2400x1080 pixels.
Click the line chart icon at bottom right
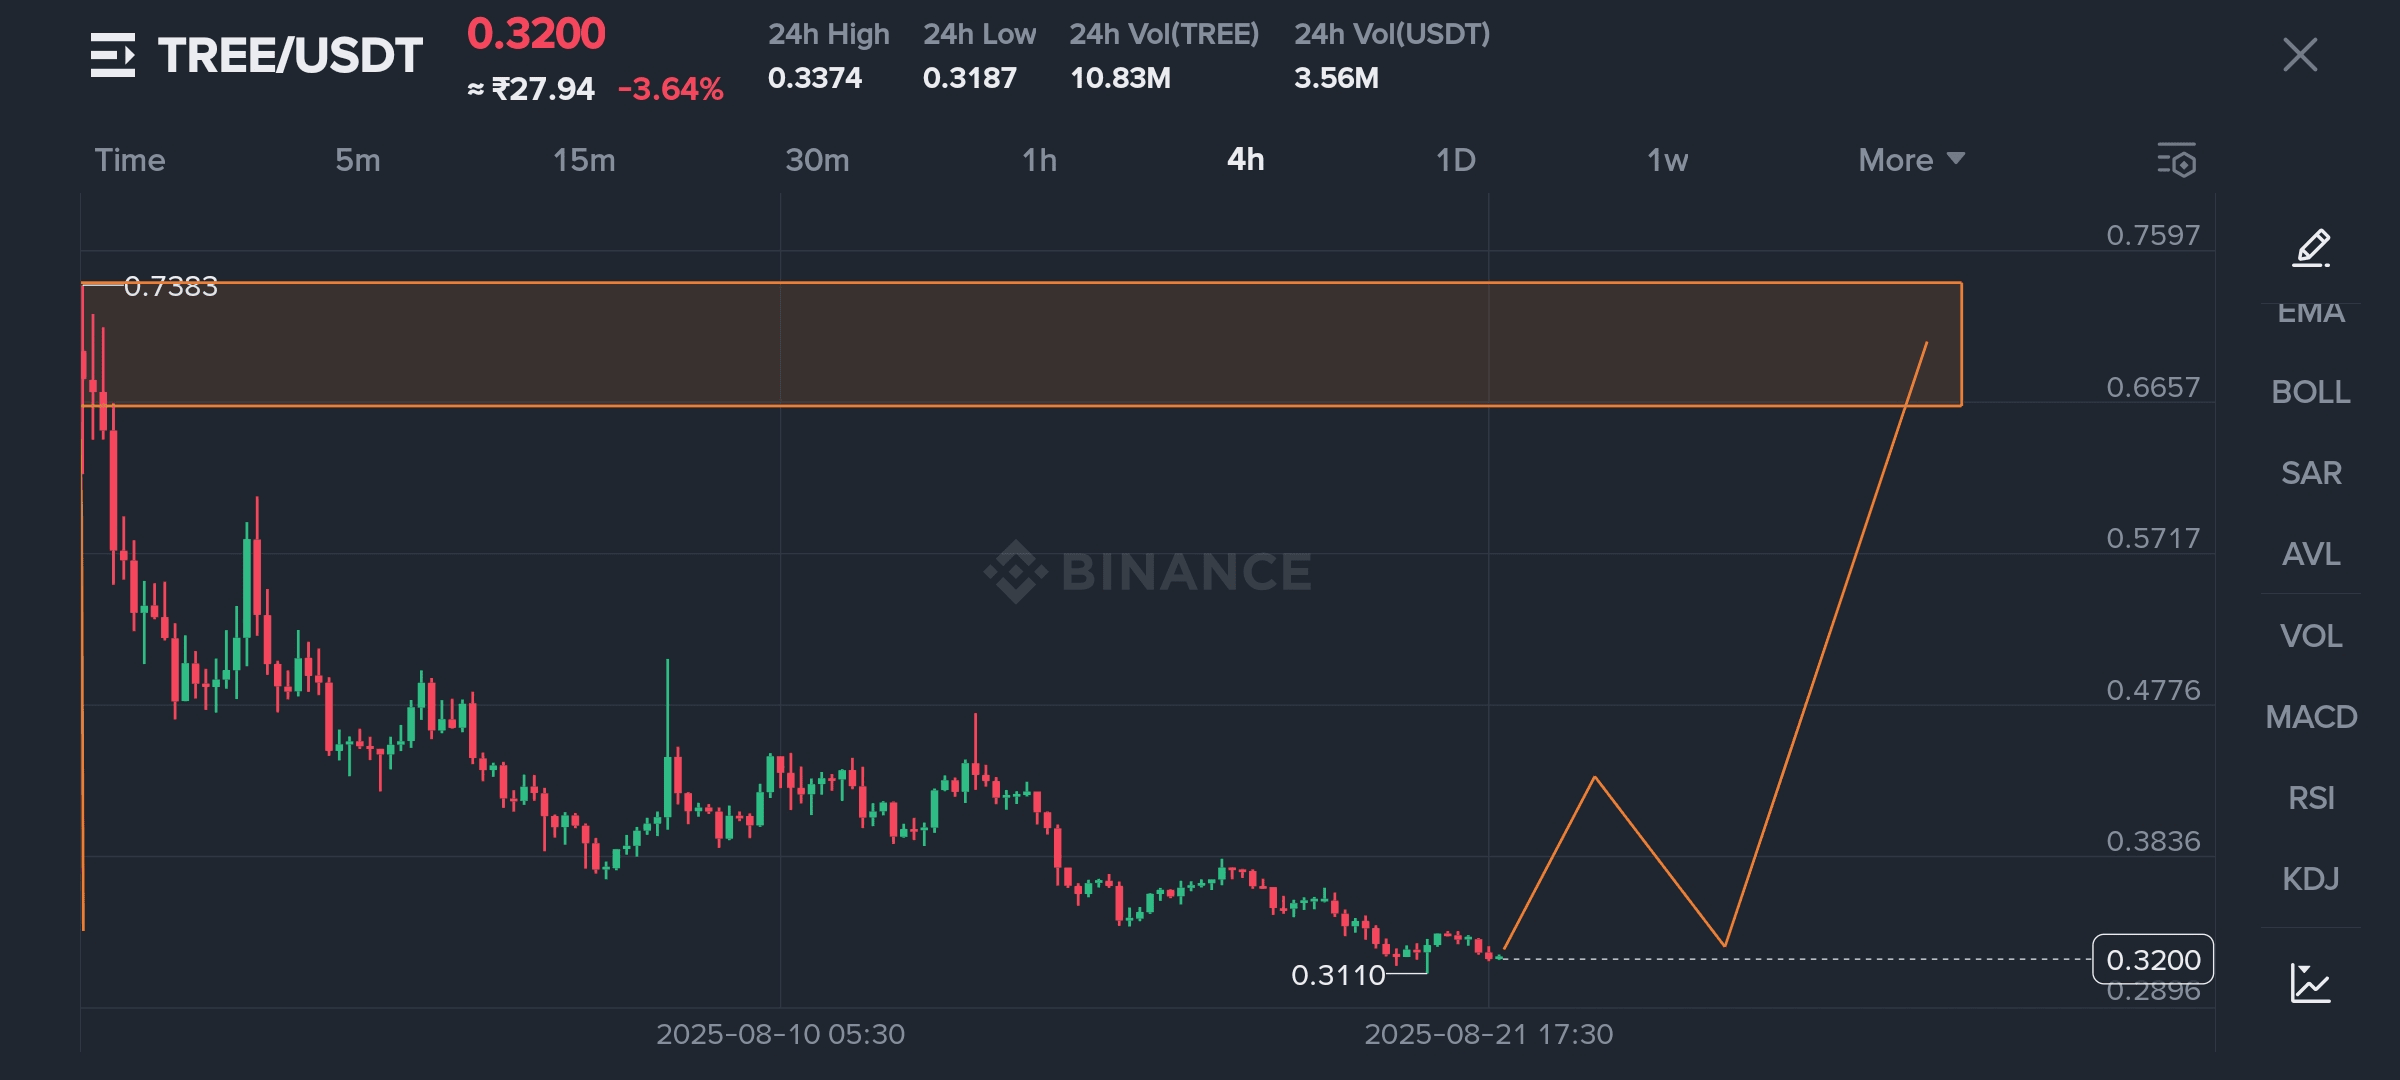(x=2310, y=983)
